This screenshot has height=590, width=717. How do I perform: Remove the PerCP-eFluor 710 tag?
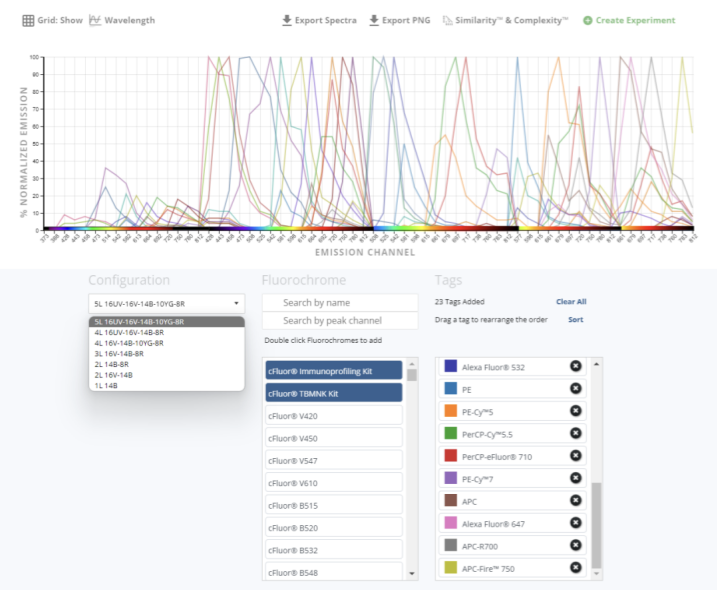[x=575, y=456]
